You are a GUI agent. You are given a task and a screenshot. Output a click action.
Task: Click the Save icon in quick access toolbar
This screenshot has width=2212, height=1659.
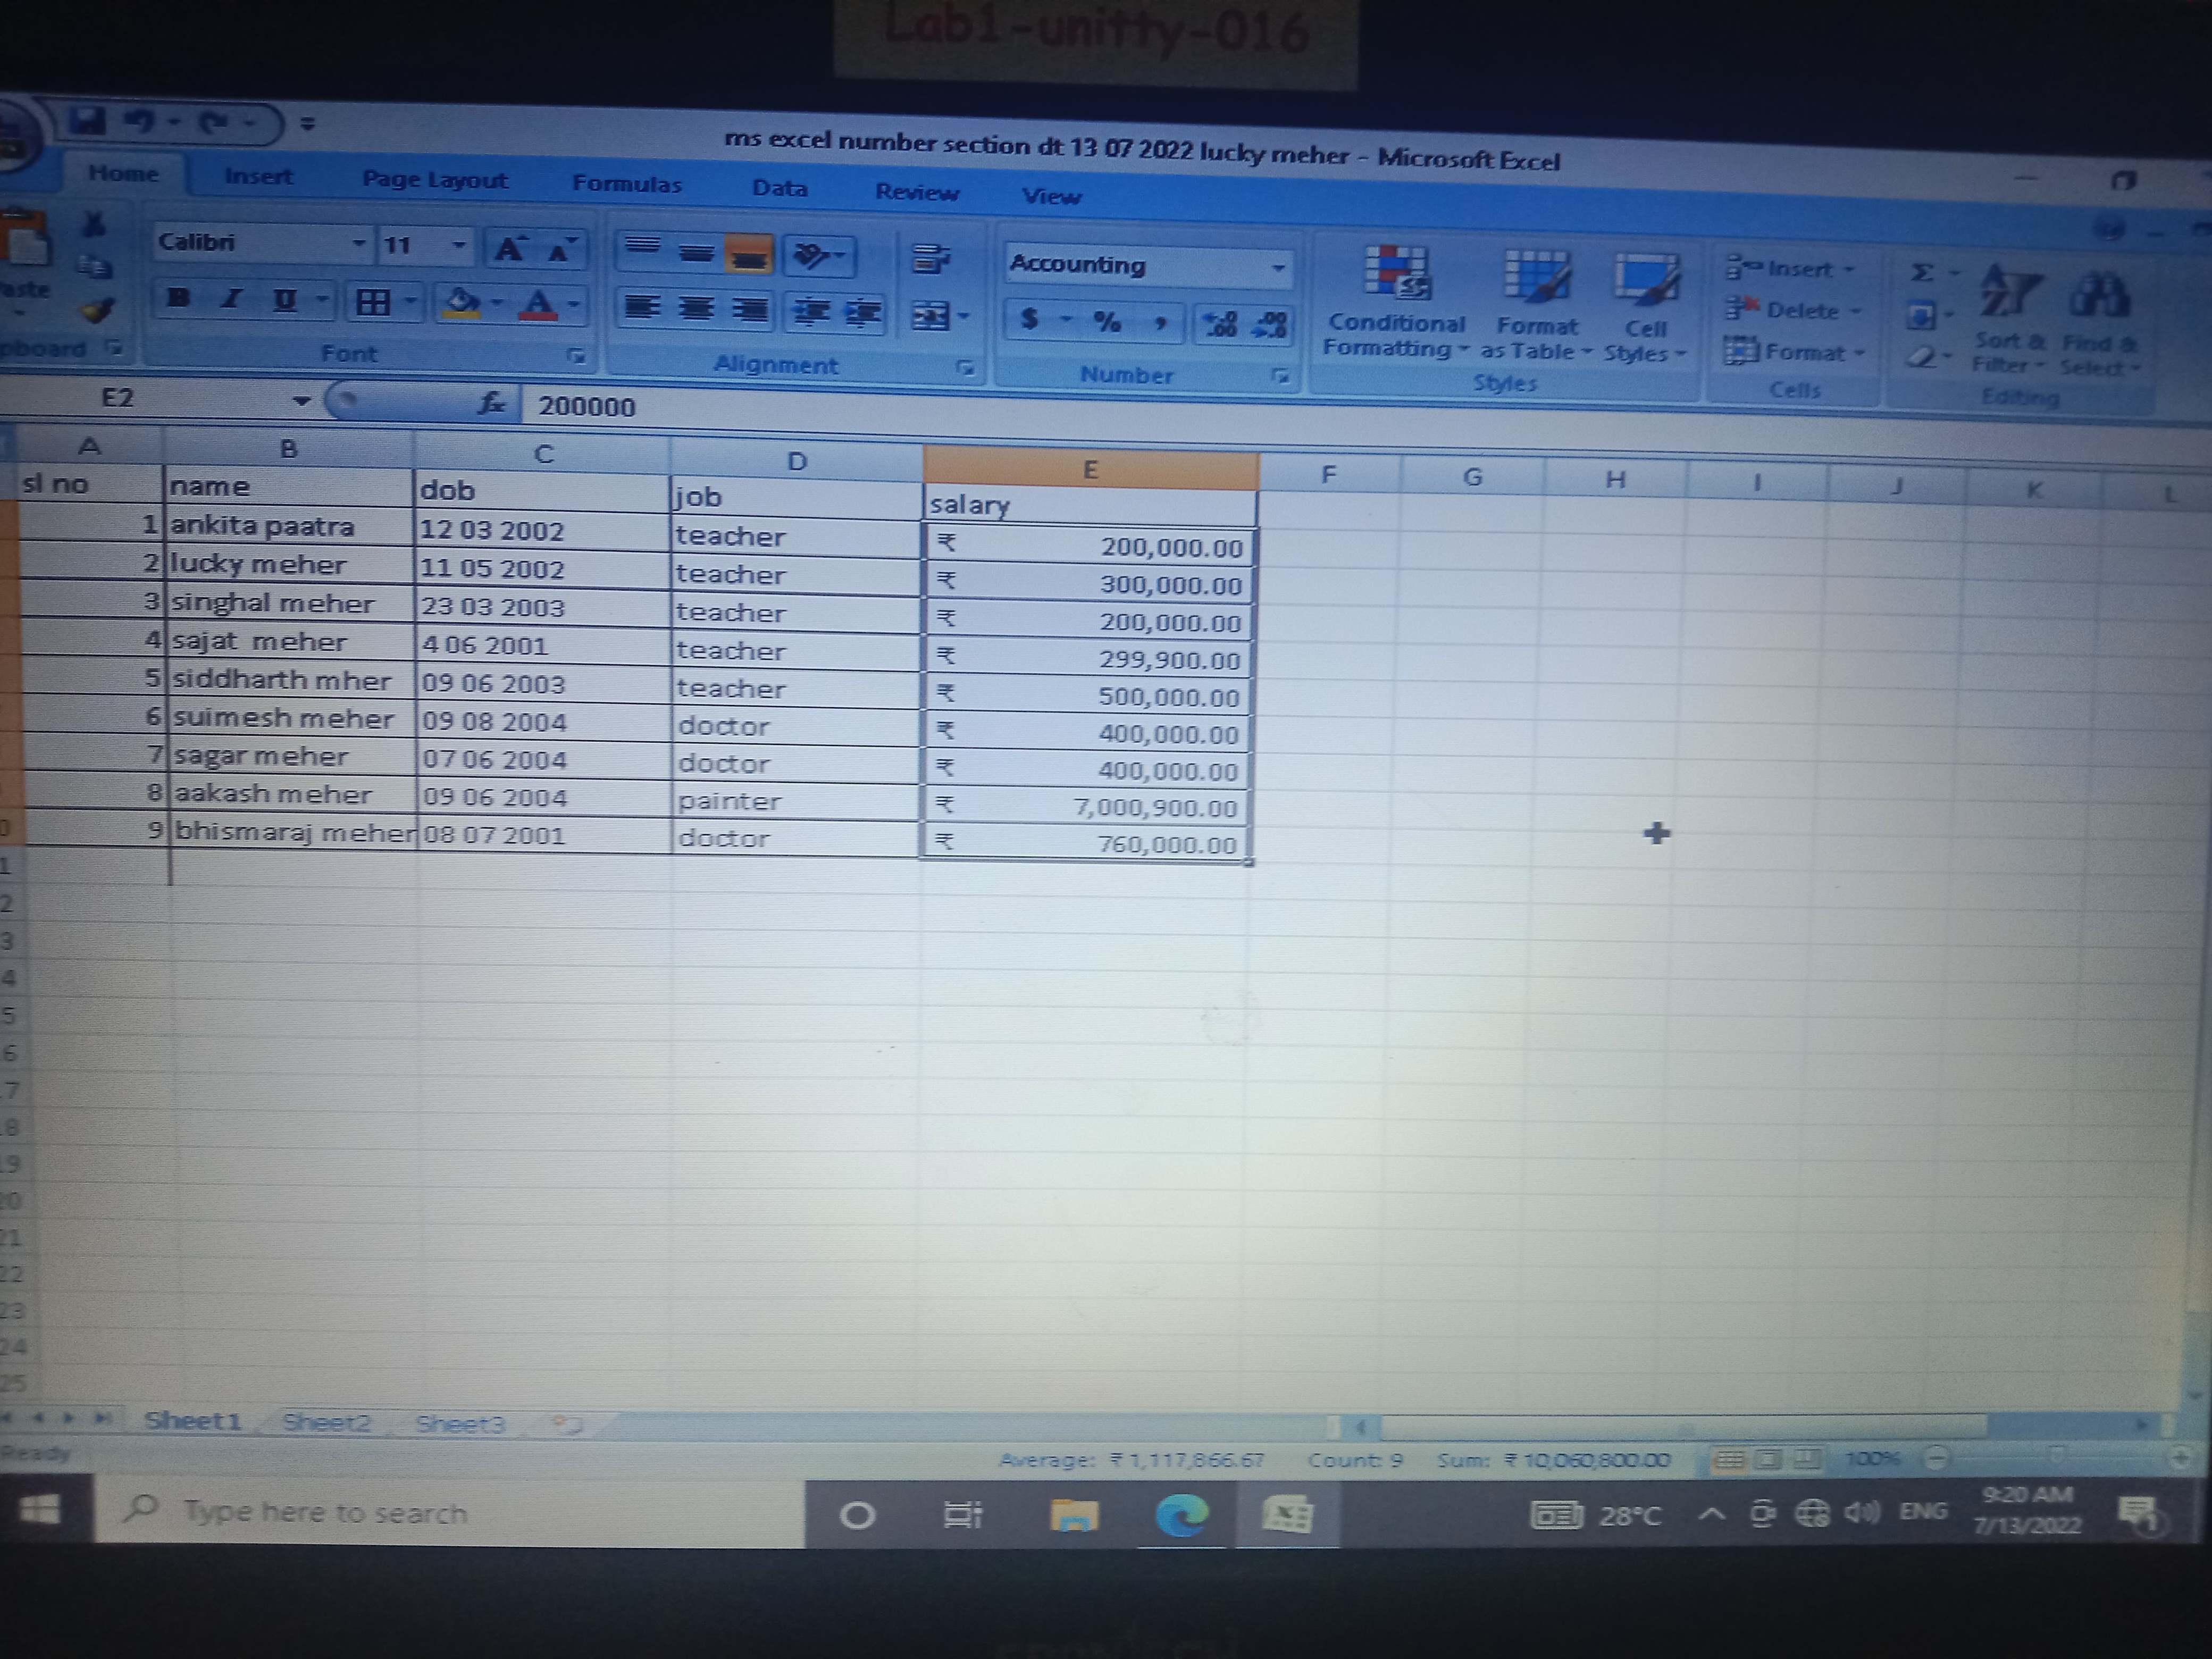(x=88, y=121)
